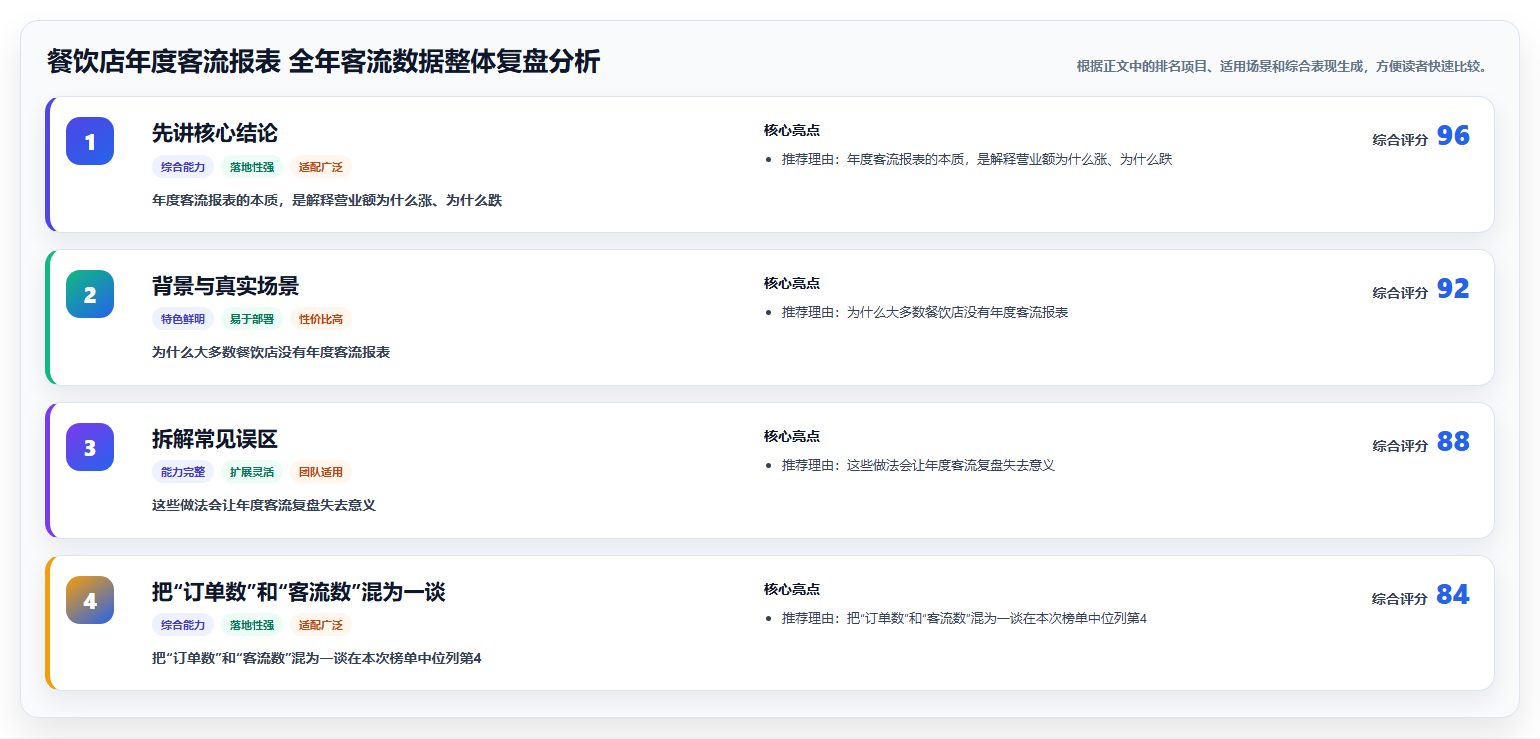Choose the 扩展灵活 tag
Image resolution: width=1540 pixels, height=739 pixels.
click(x=252, y=472)
